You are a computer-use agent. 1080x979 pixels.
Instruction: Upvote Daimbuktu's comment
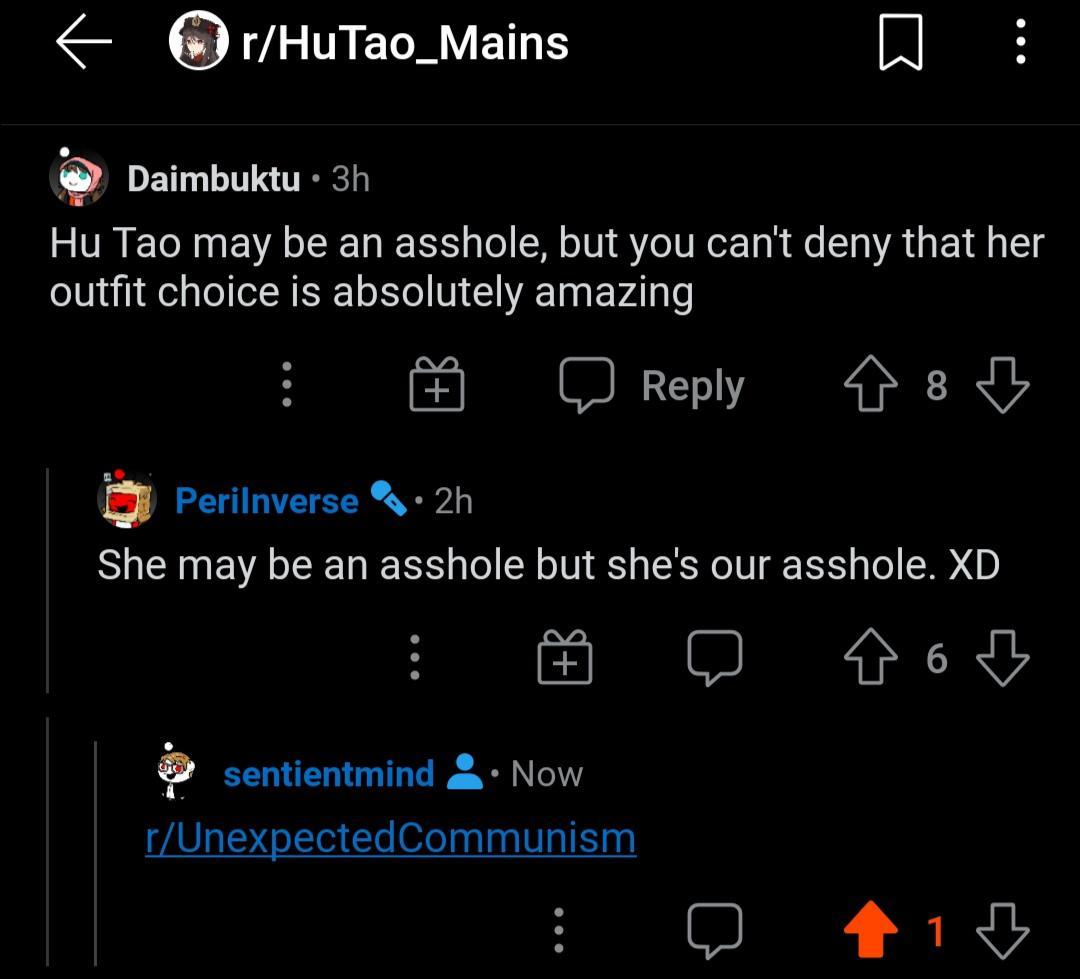870,384
